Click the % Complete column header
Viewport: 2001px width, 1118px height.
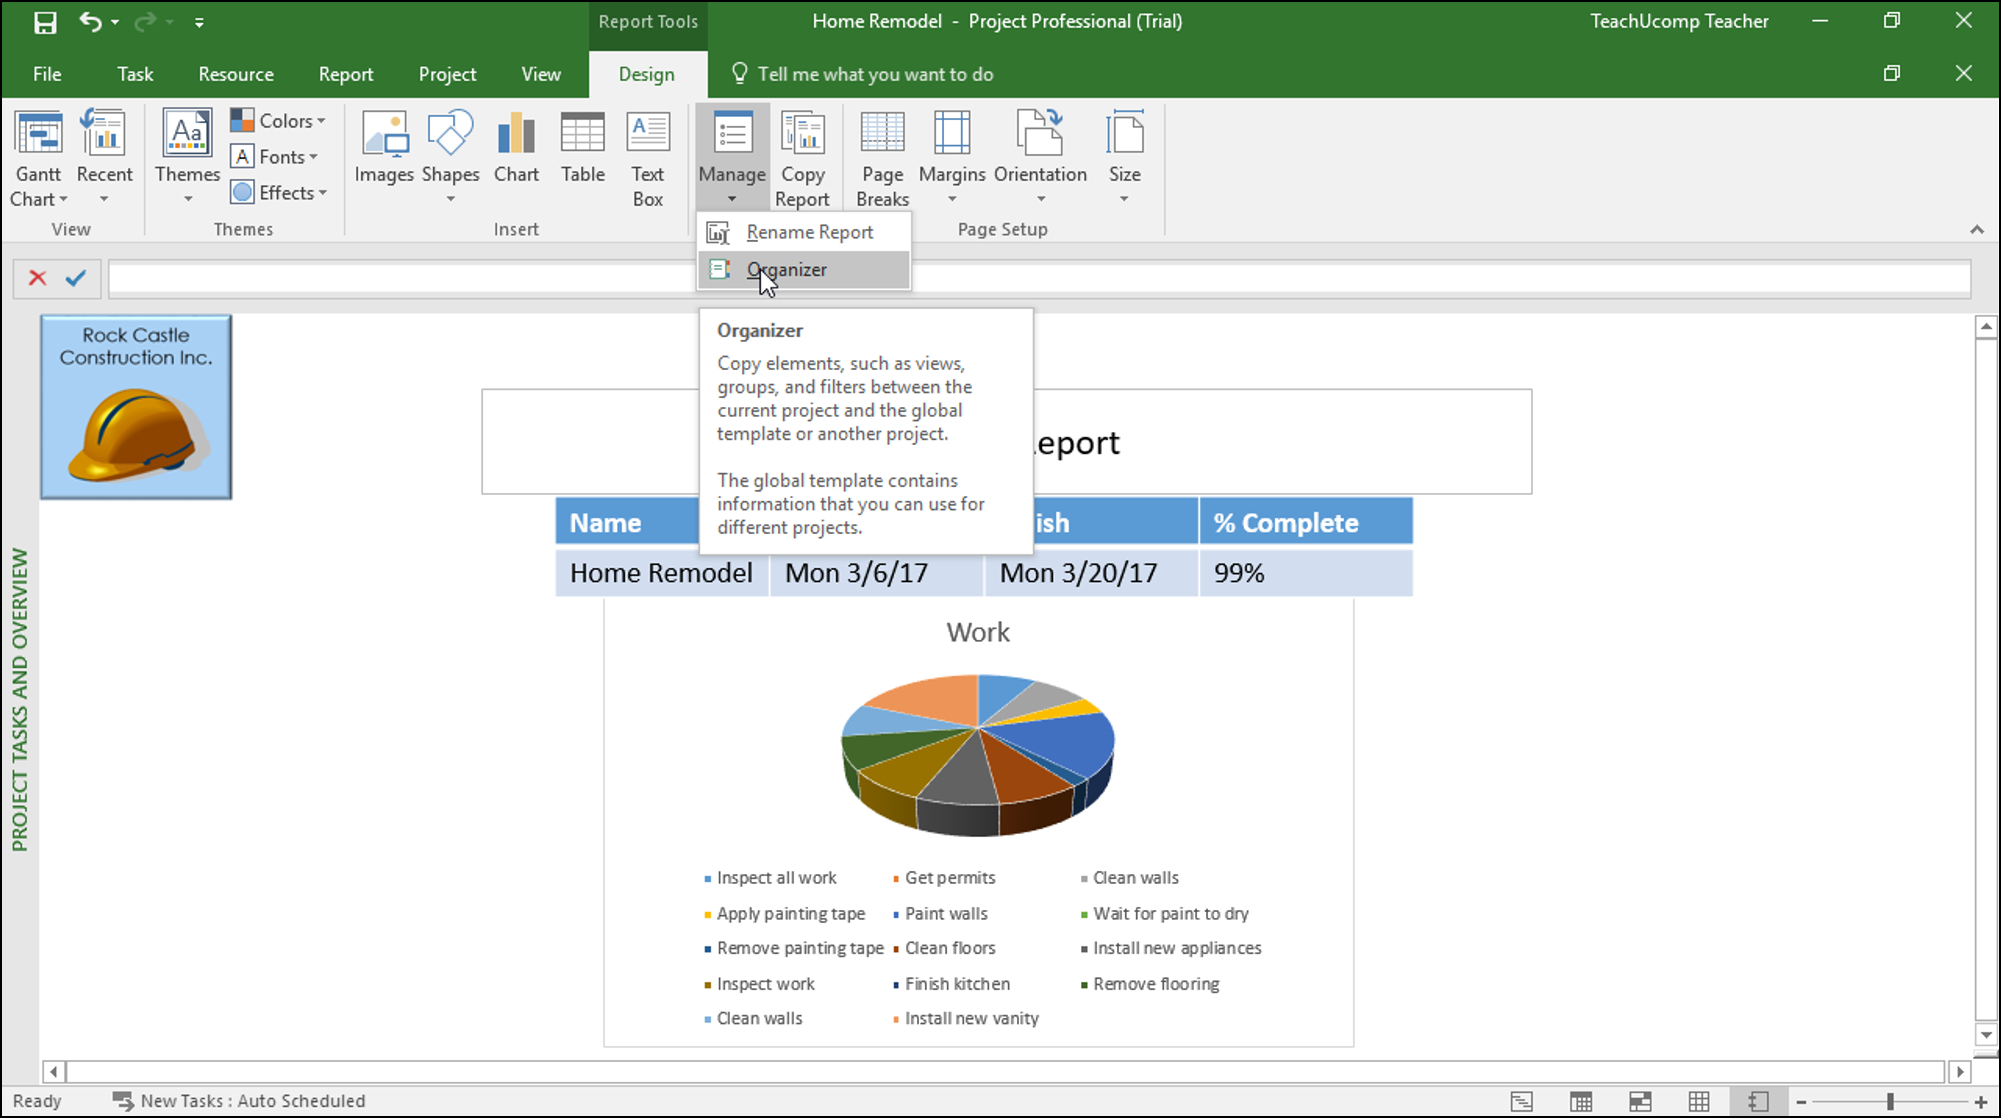tap(1306, 522)
